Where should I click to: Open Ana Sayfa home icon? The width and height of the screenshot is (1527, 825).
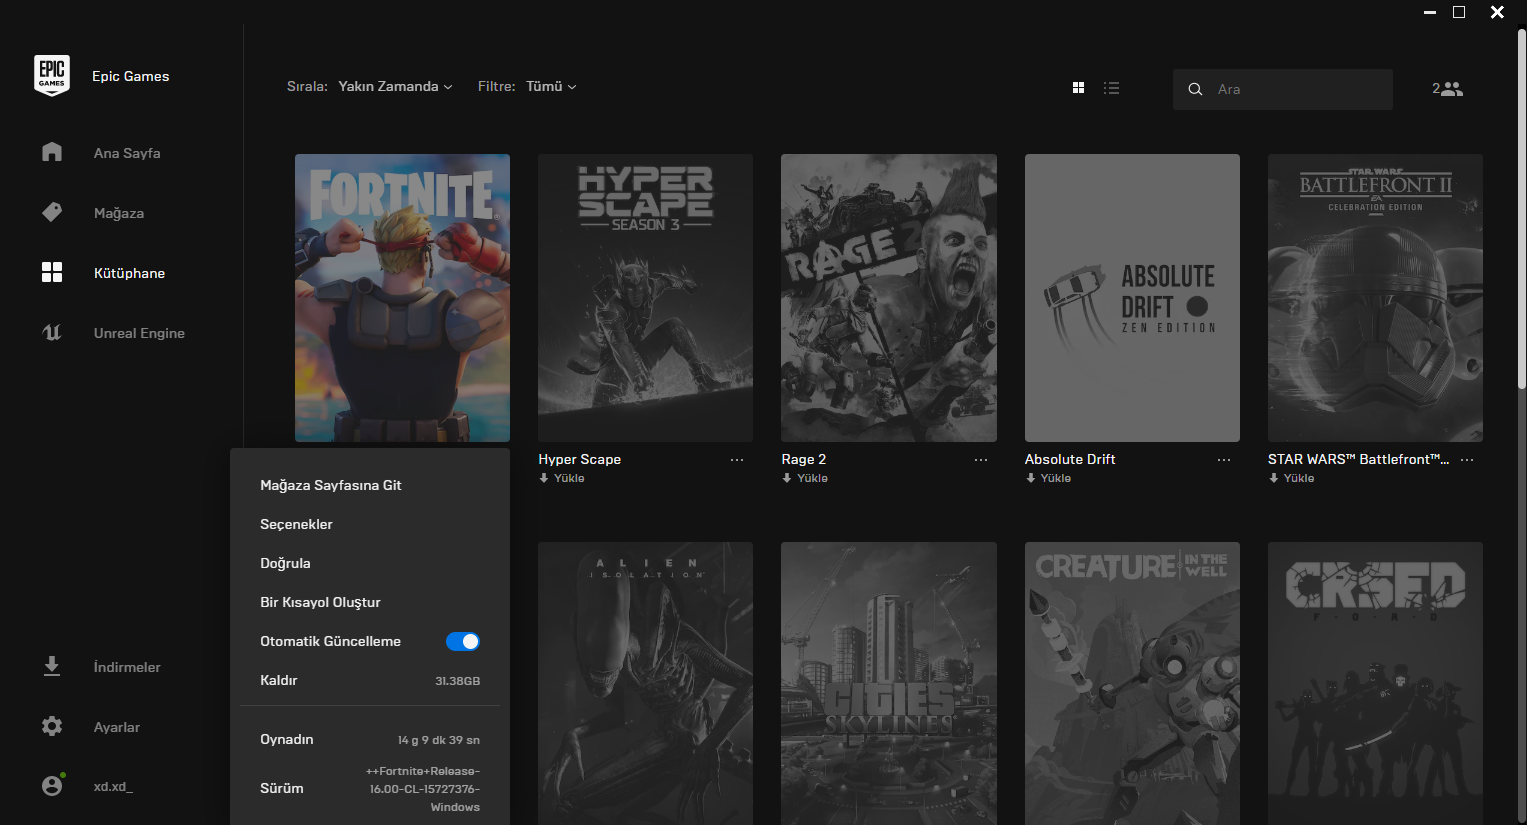pos(52,152)
